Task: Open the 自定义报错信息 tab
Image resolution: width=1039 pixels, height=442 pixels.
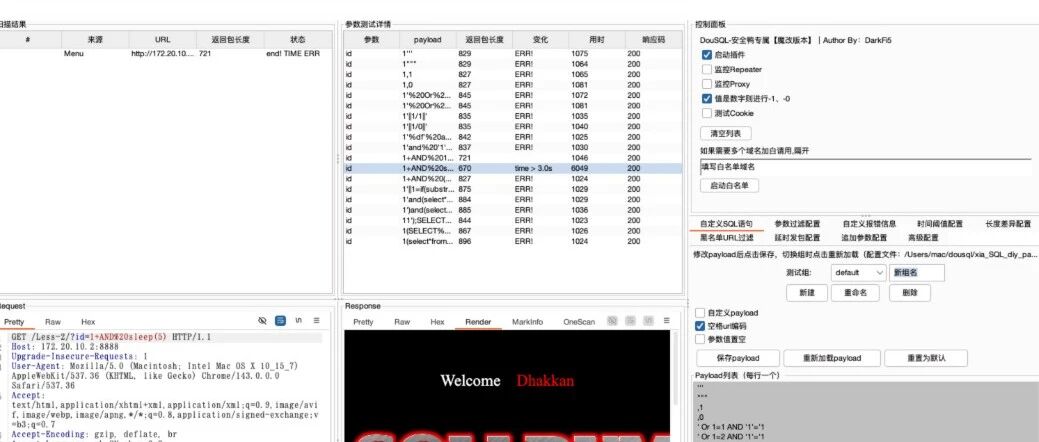Action: (869, 224)
